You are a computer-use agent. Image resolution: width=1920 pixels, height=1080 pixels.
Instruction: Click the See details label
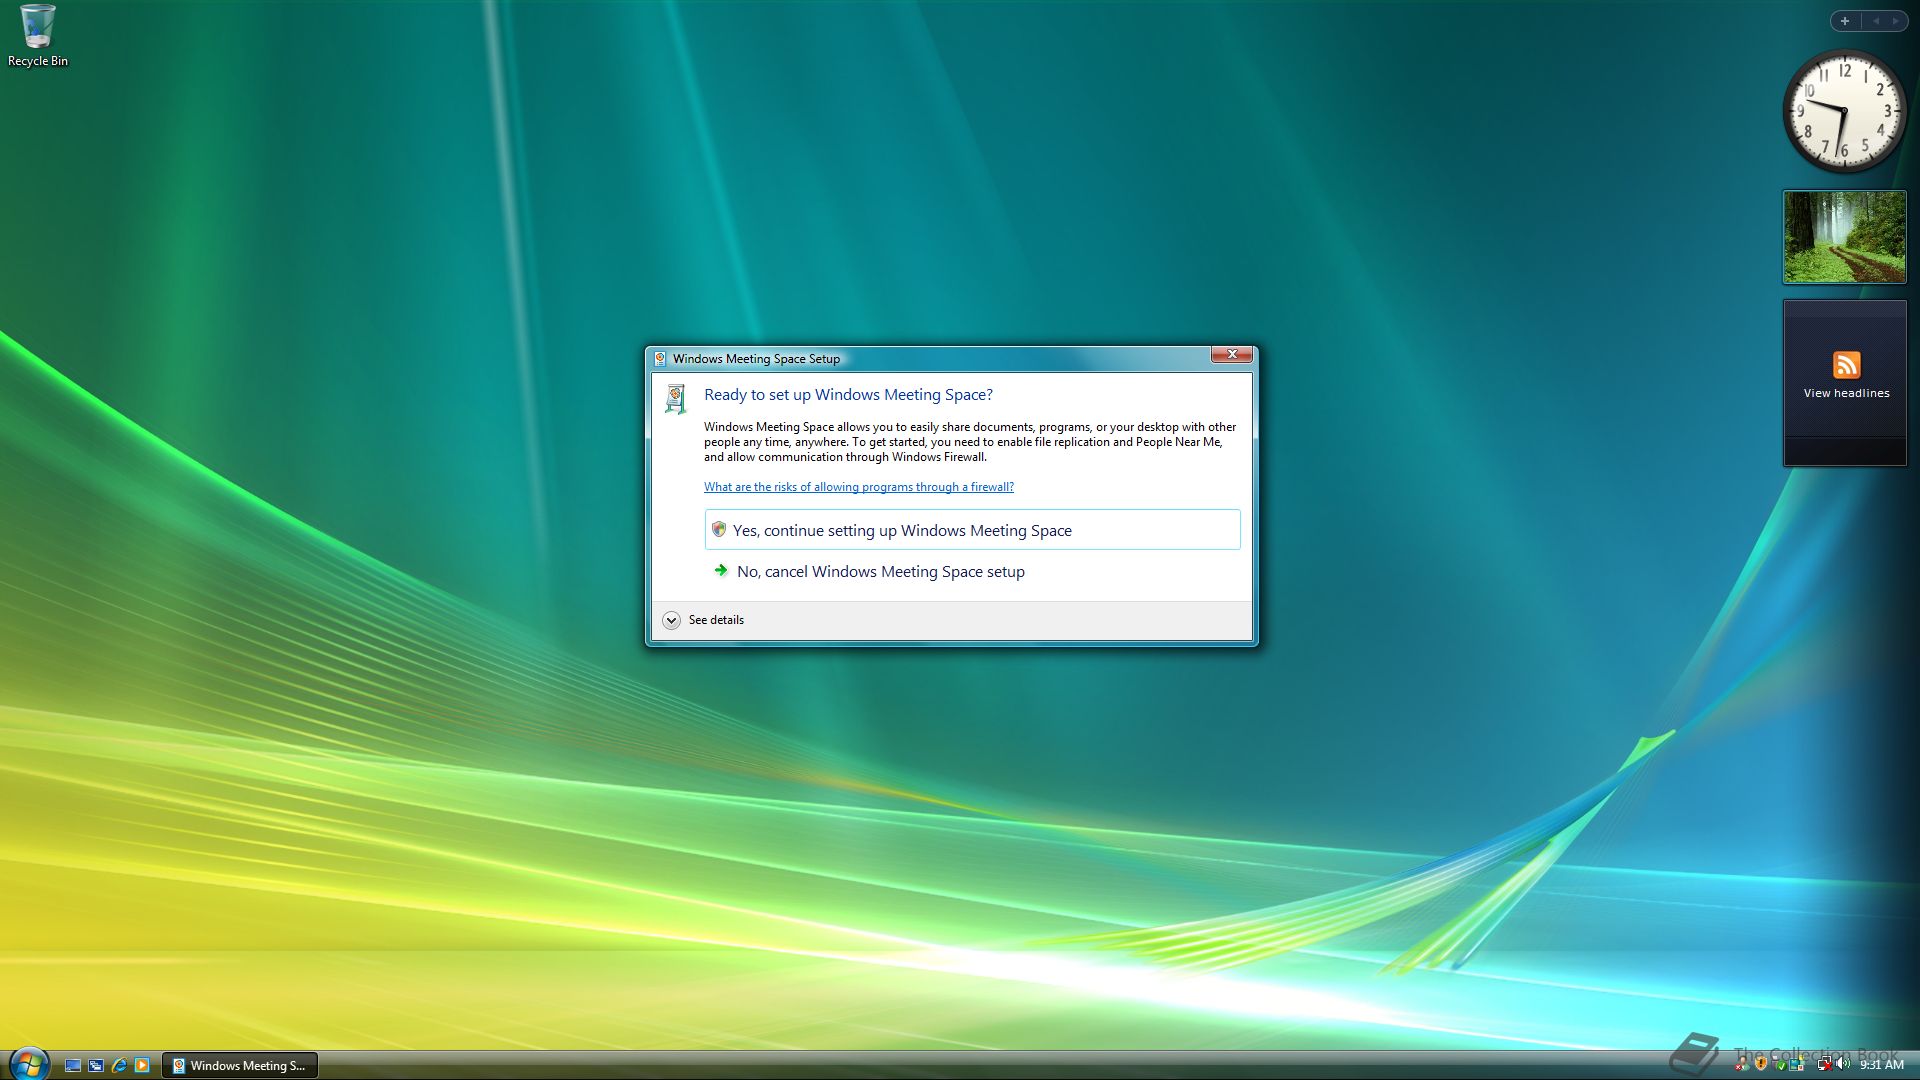click(716, 620)
